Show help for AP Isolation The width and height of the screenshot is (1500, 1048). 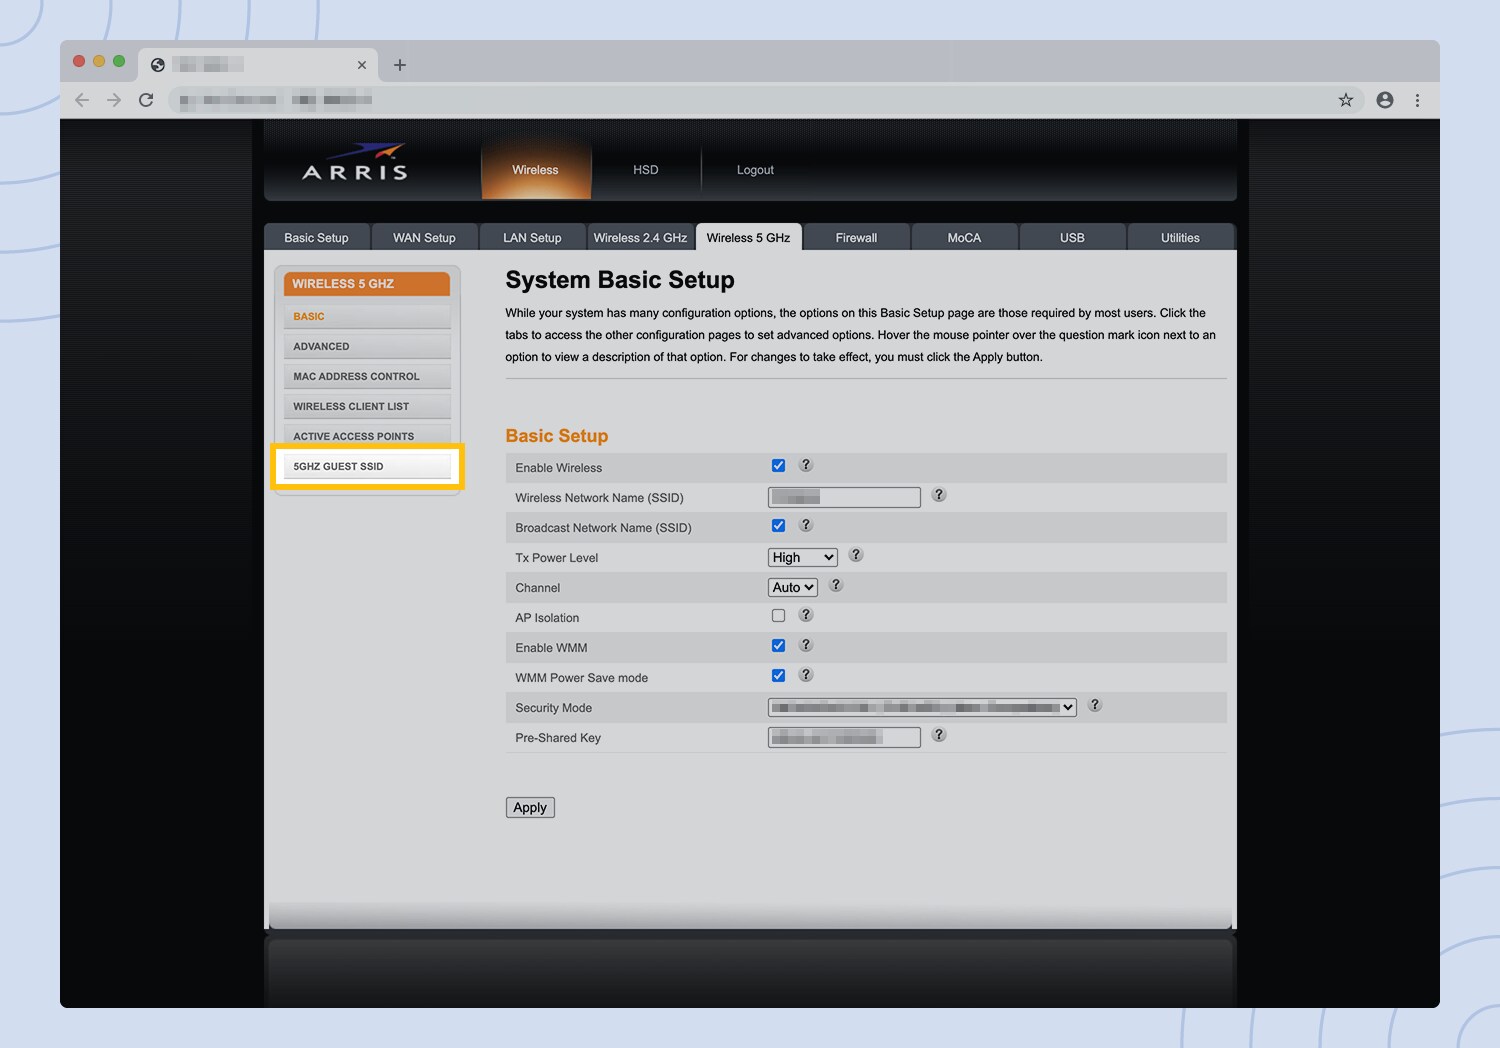coord(806,615)
